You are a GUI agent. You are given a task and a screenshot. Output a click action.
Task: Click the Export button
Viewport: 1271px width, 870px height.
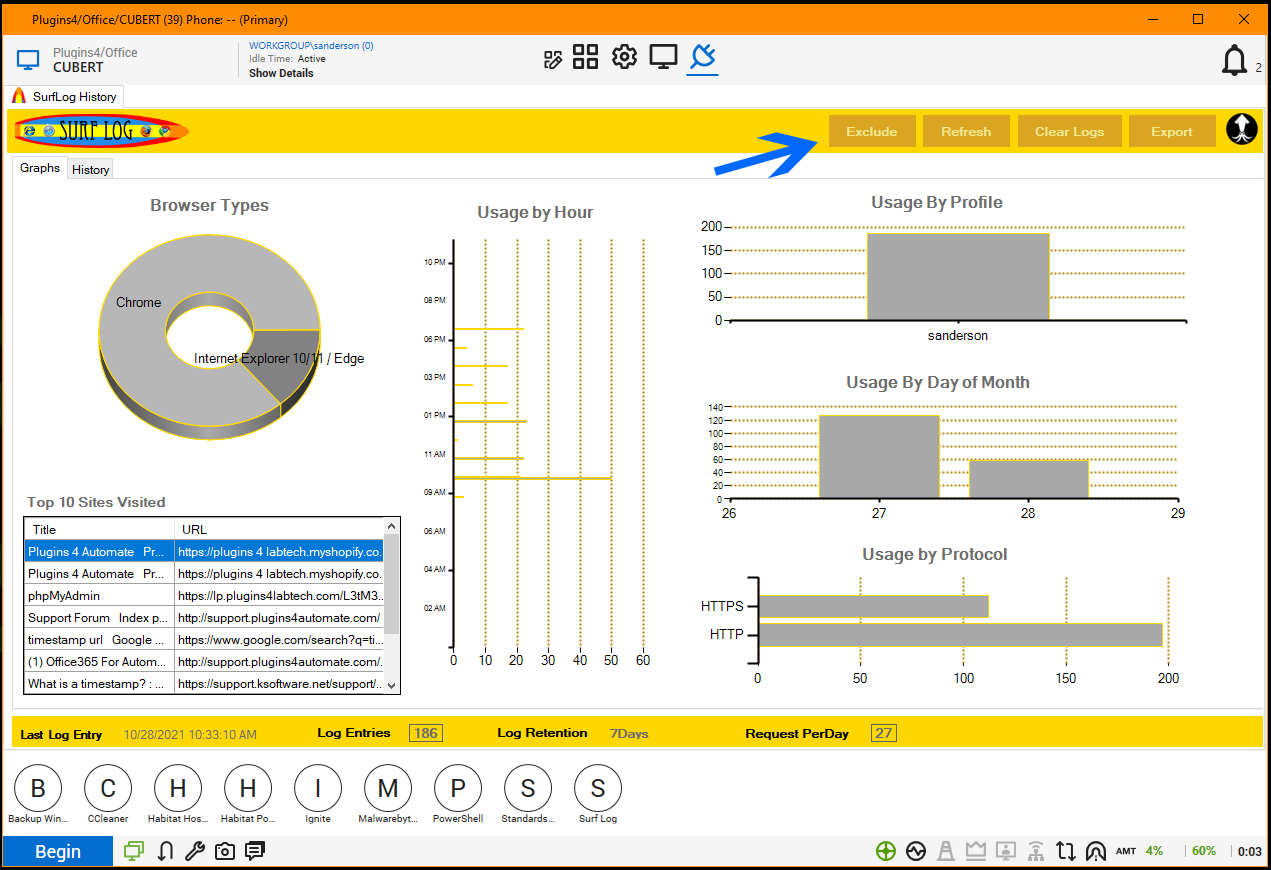tap(1172, 131)
